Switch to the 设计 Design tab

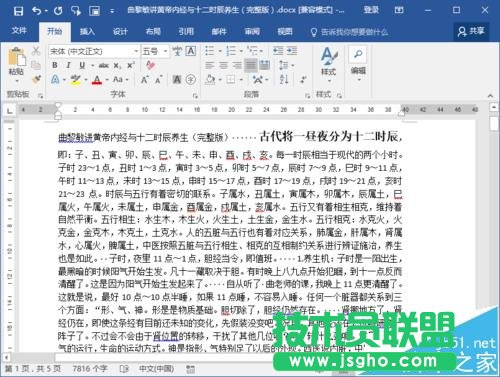click(x=120, y=32)
